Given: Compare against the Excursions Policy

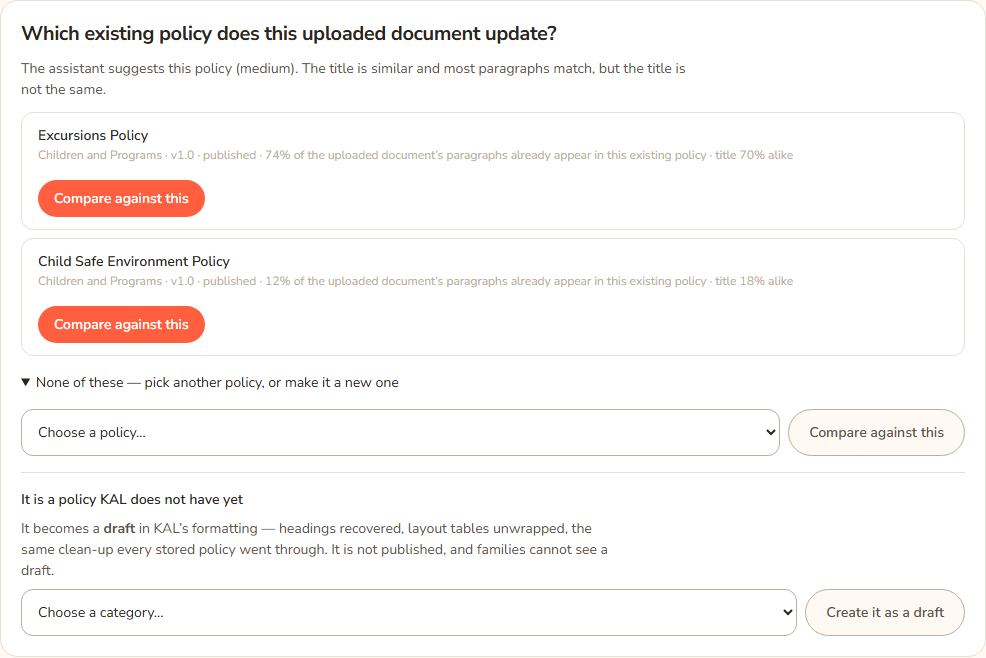Looking at the screenshot, I should [x=121, y=199].
